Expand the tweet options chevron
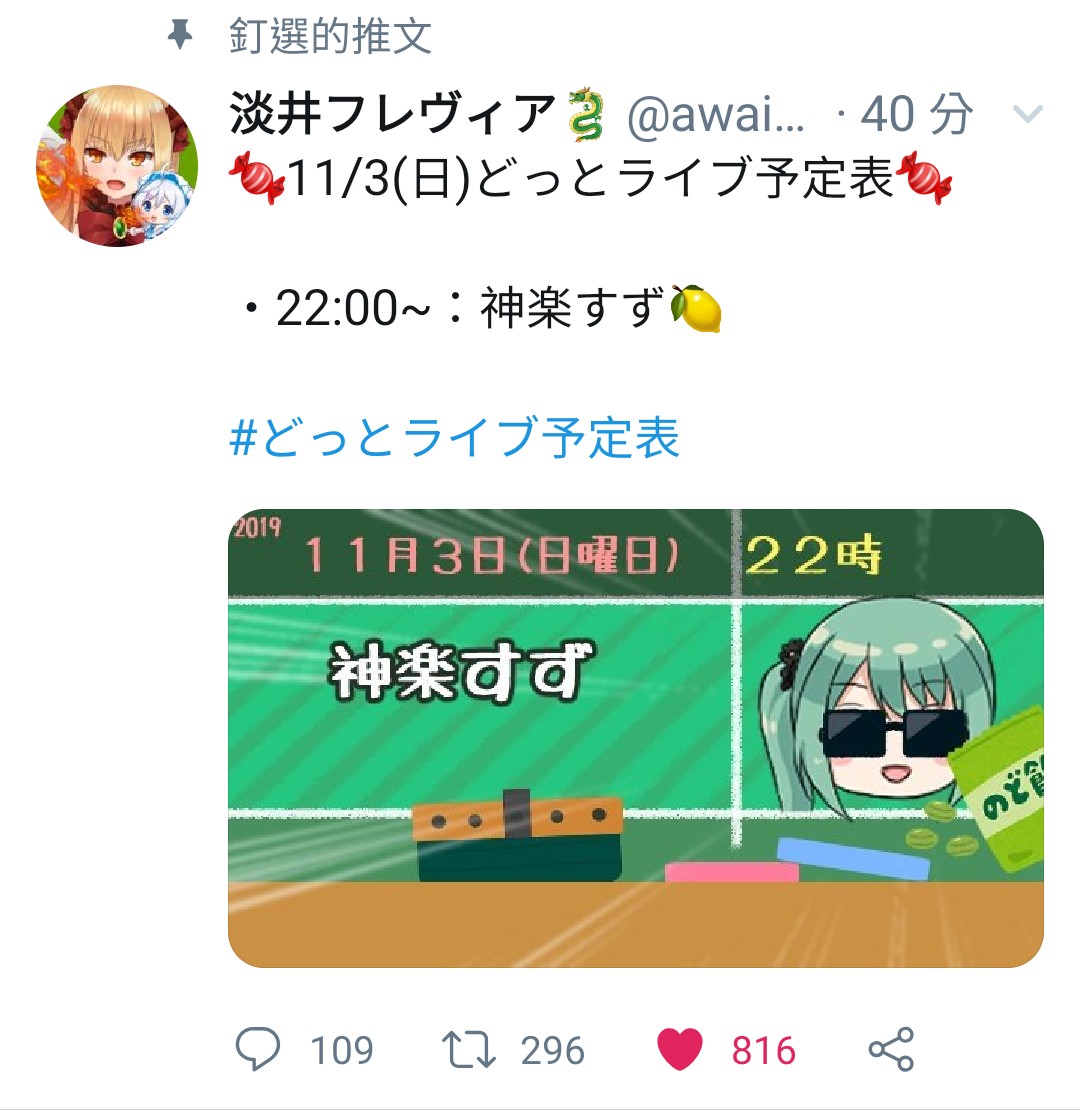This screenshot has height=1114, width=1080. click(1027, 114)
